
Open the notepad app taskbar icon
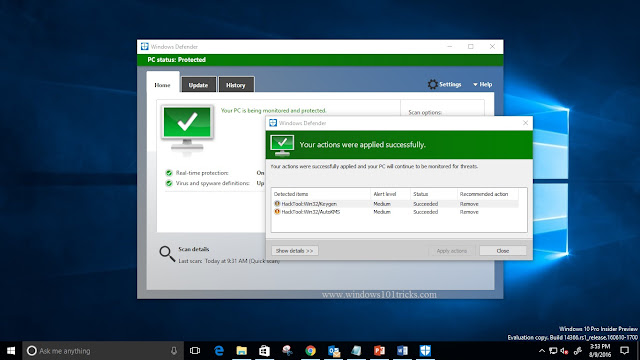(356, 351)
